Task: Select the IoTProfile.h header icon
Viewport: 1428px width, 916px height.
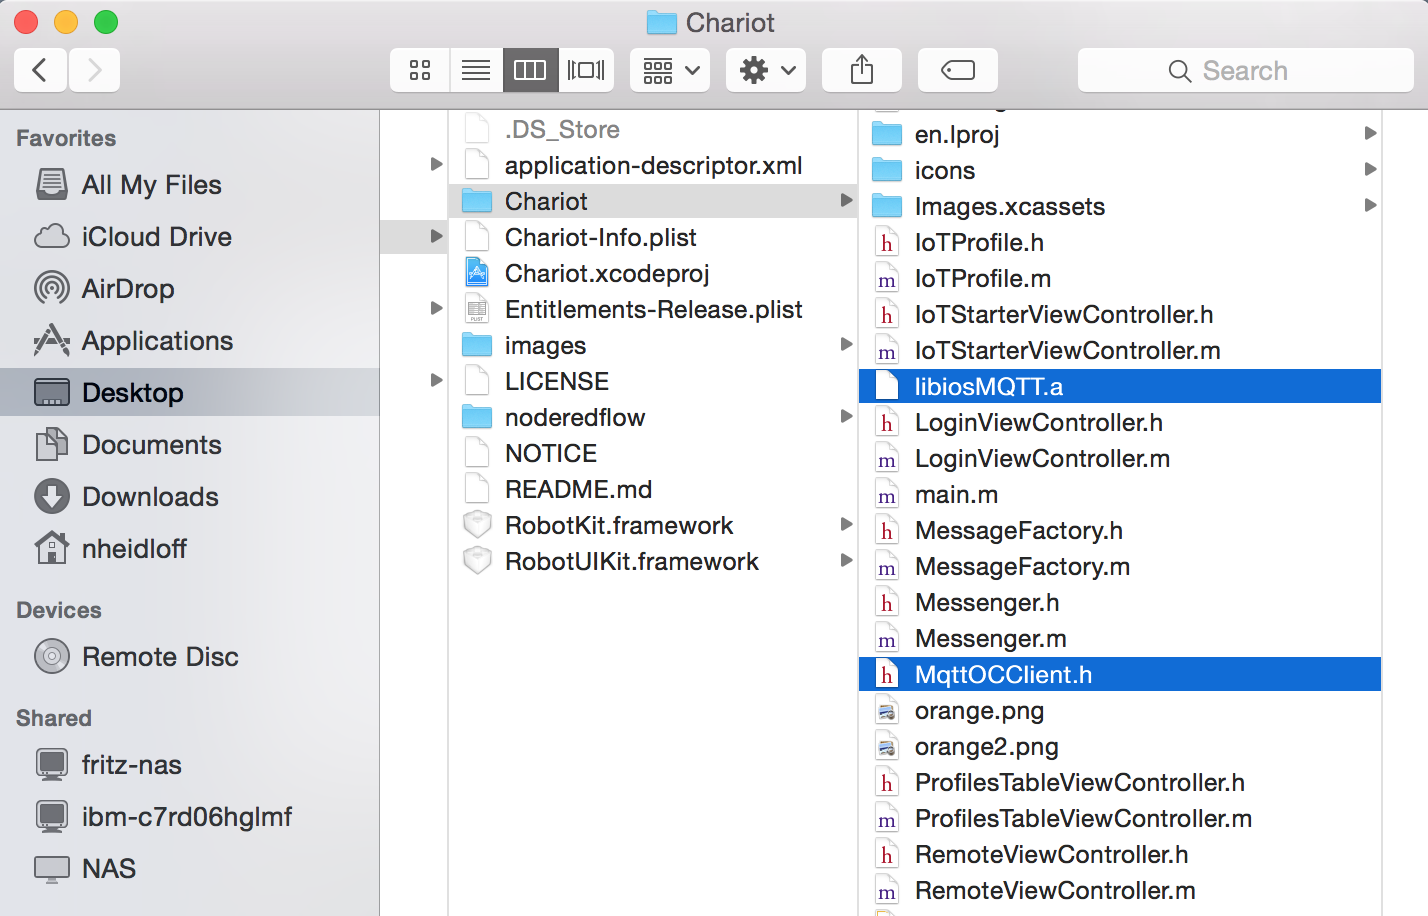Action: pos(887,242)
